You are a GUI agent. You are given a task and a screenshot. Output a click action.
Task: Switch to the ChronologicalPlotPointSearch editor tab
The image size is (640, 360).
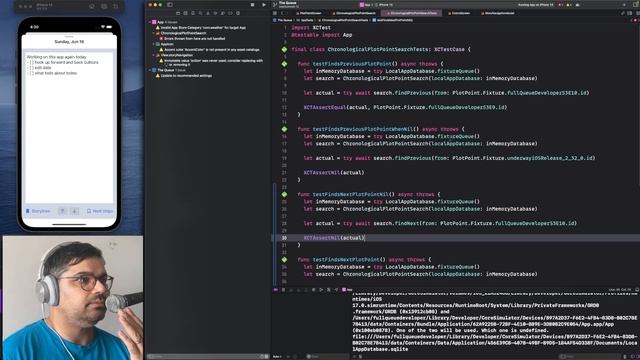click(355, 13)
